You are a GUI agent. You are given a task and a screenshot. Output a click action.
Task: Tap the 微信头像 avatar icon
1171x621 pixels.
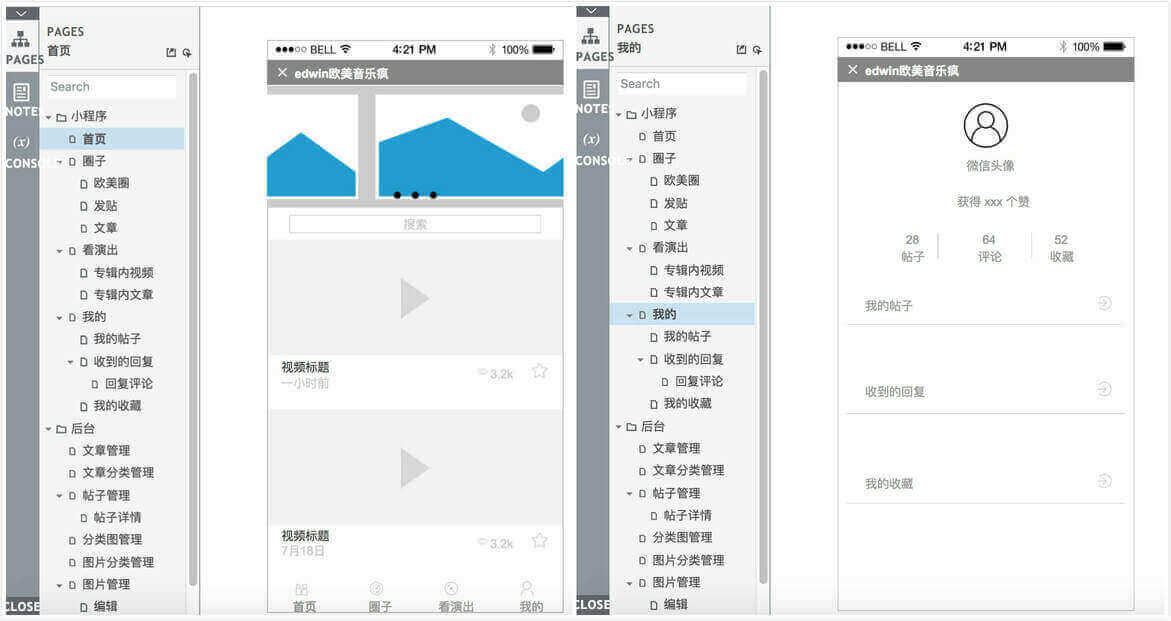pos(985,125)
